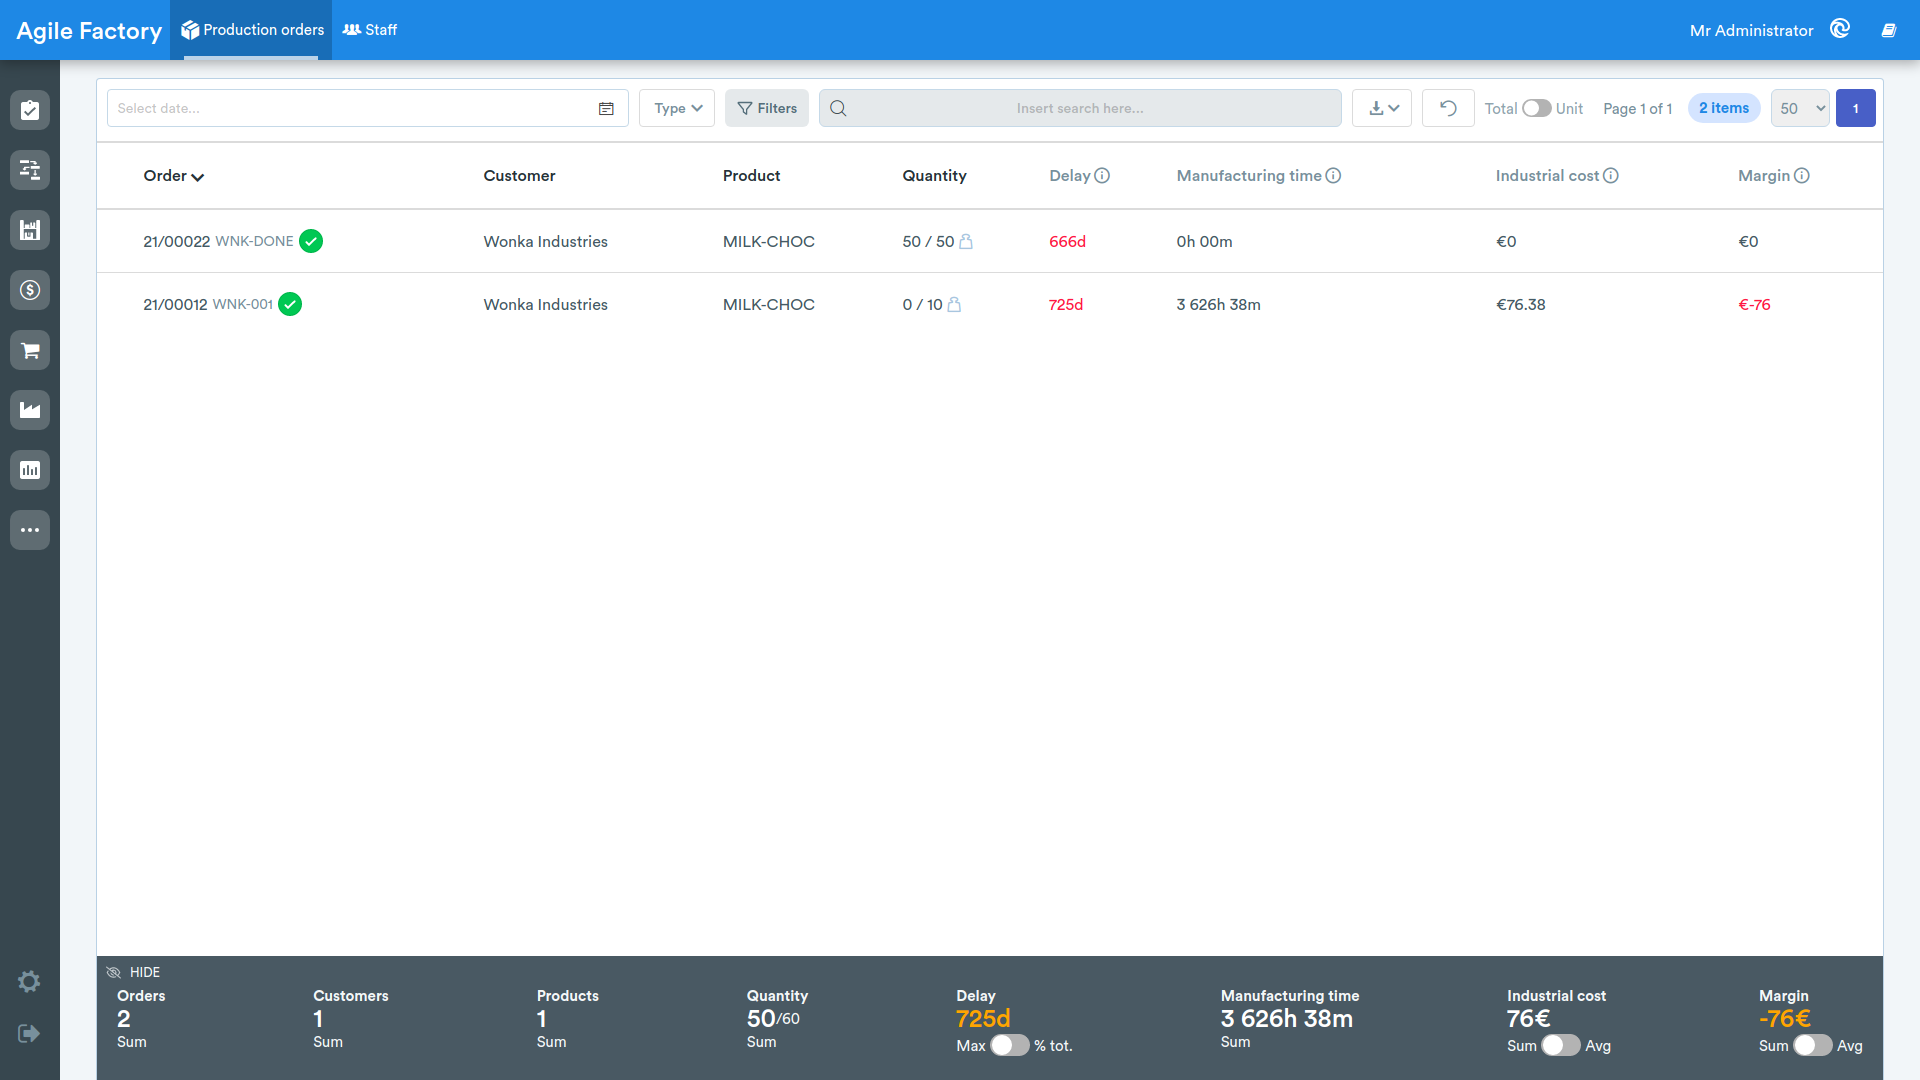Click the book icon in top bar
This screenshot has height=1080, width=1920.
1889,30
